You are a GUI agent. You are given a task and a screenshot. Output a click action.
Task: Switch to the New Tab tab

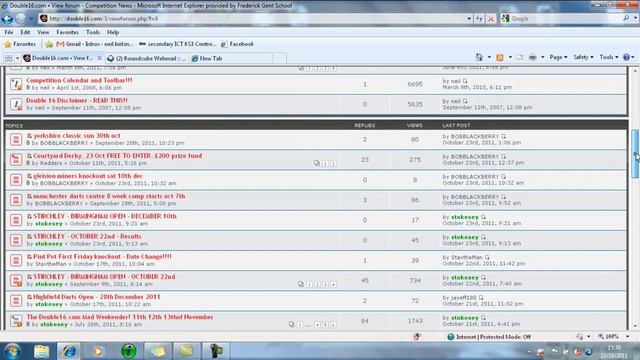click(x=231, y=58)
